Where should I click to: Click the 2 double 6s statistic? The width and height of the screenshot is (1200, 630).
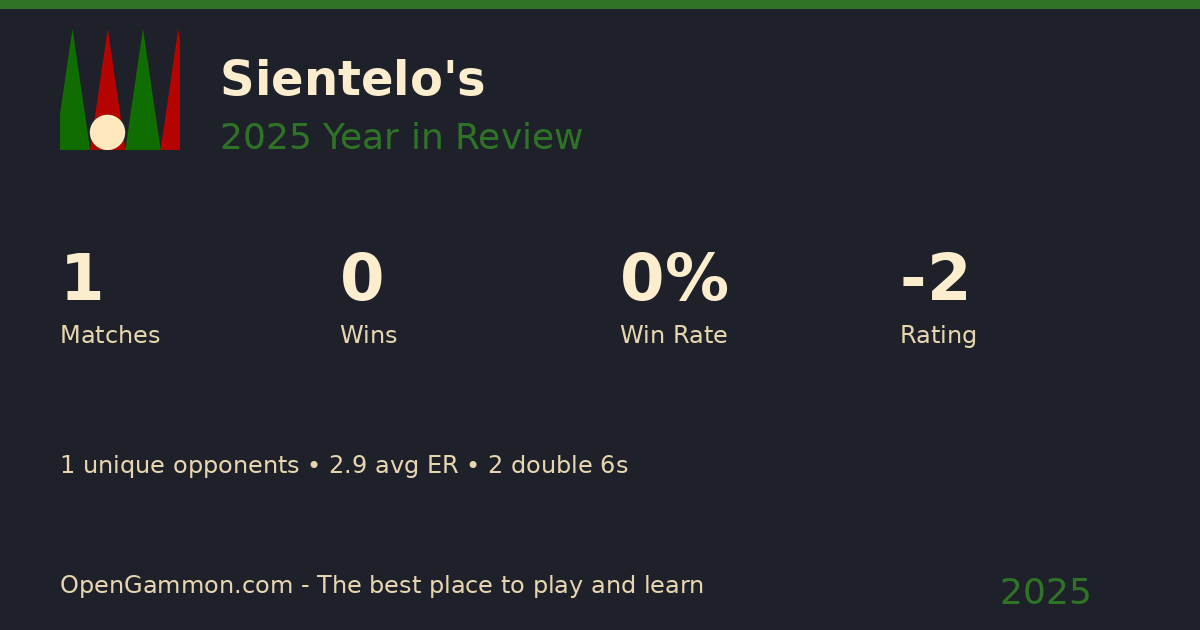pyautogui.click(x=558, y=466)
